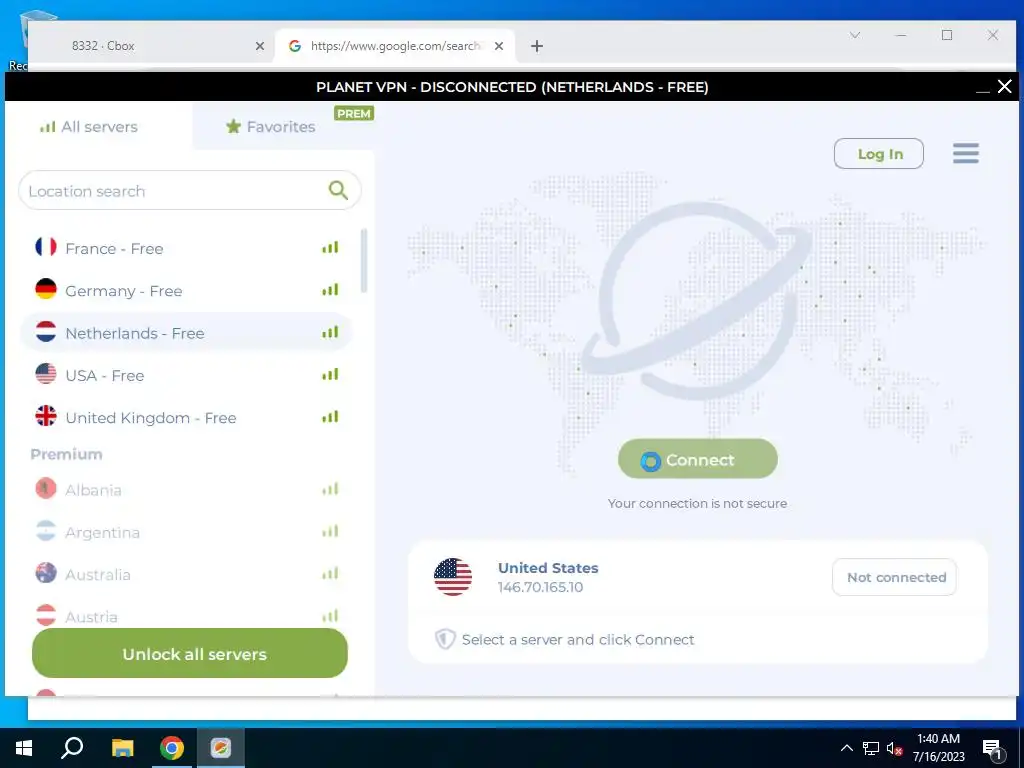The width and height of the screenshot is (1024, 768).
Task: Select United Kingdom - Free server
Action: pos(187,417)
